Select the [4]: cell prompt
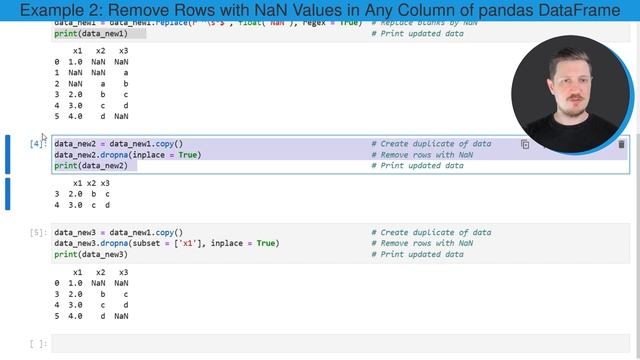The image size is (640, 360). [38, 144]
